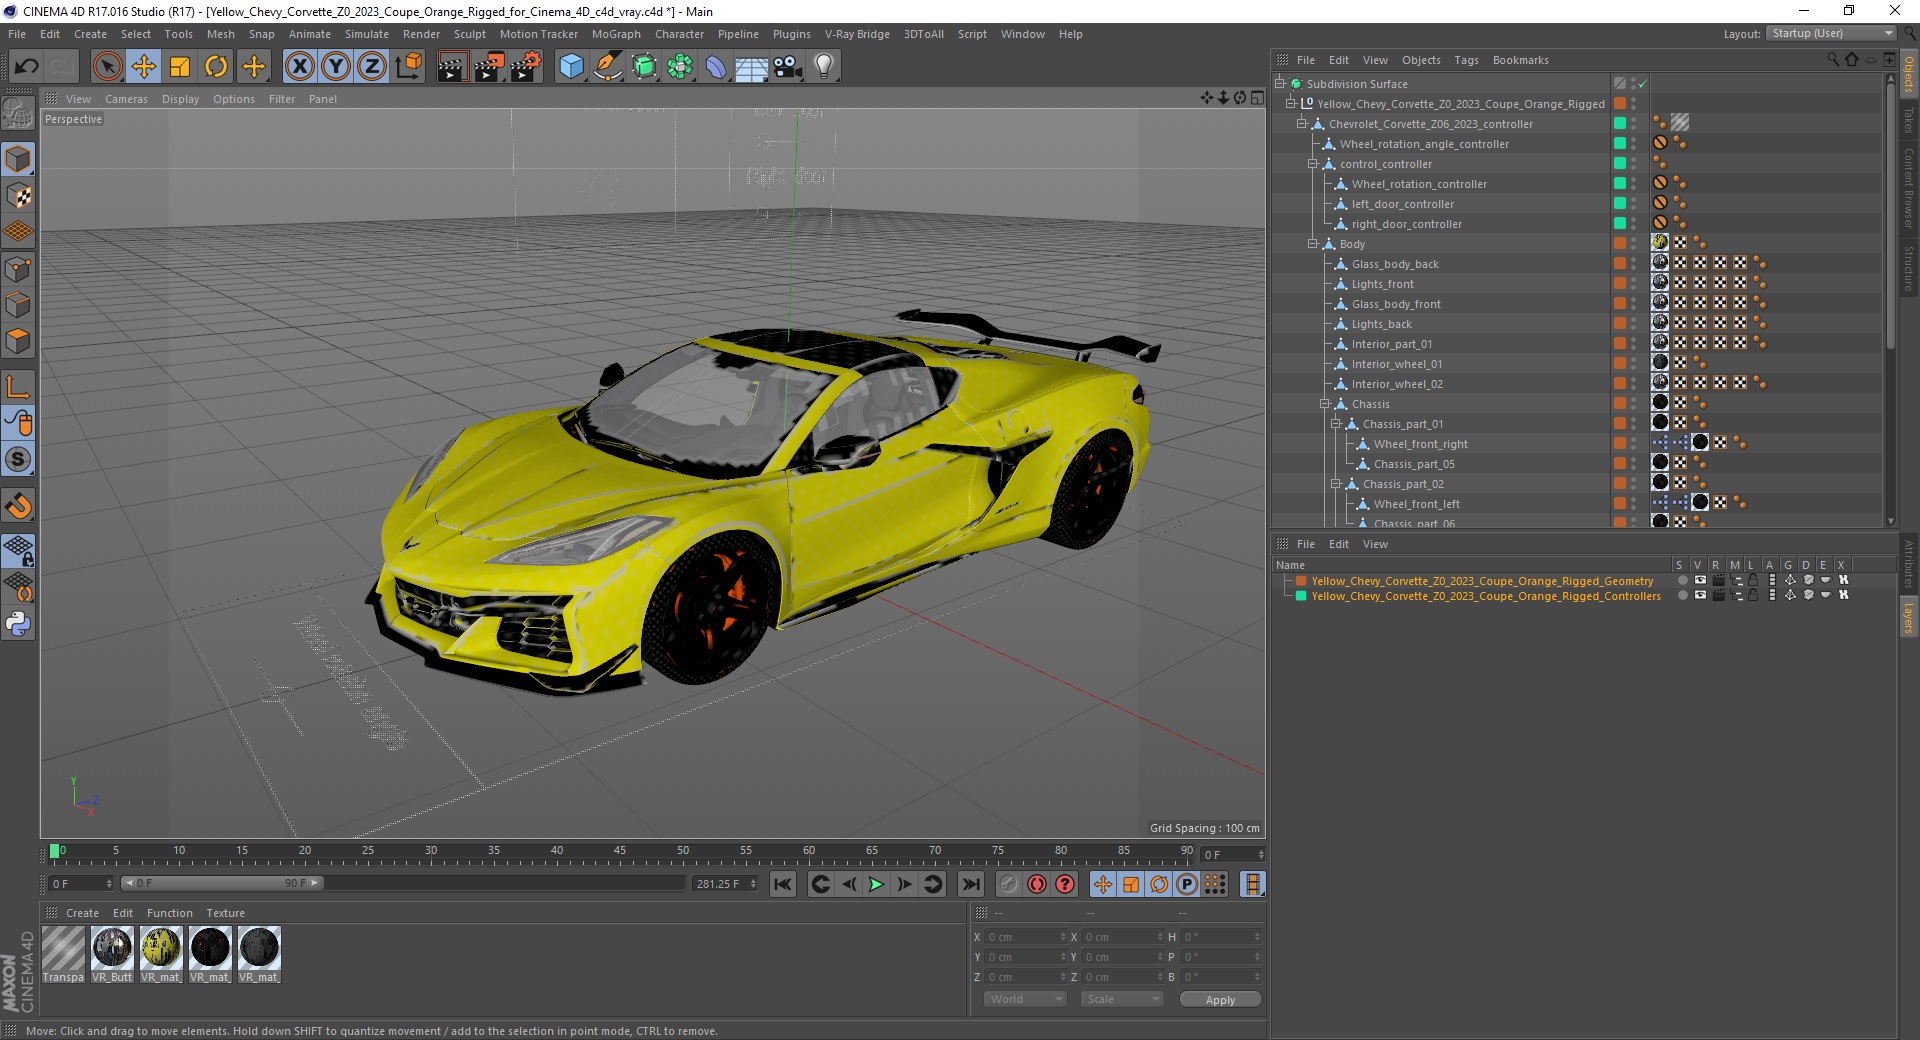Click Render View clapperboard icon
The height and width of the screenshot is (1040, 1920).
pos(452,67)
